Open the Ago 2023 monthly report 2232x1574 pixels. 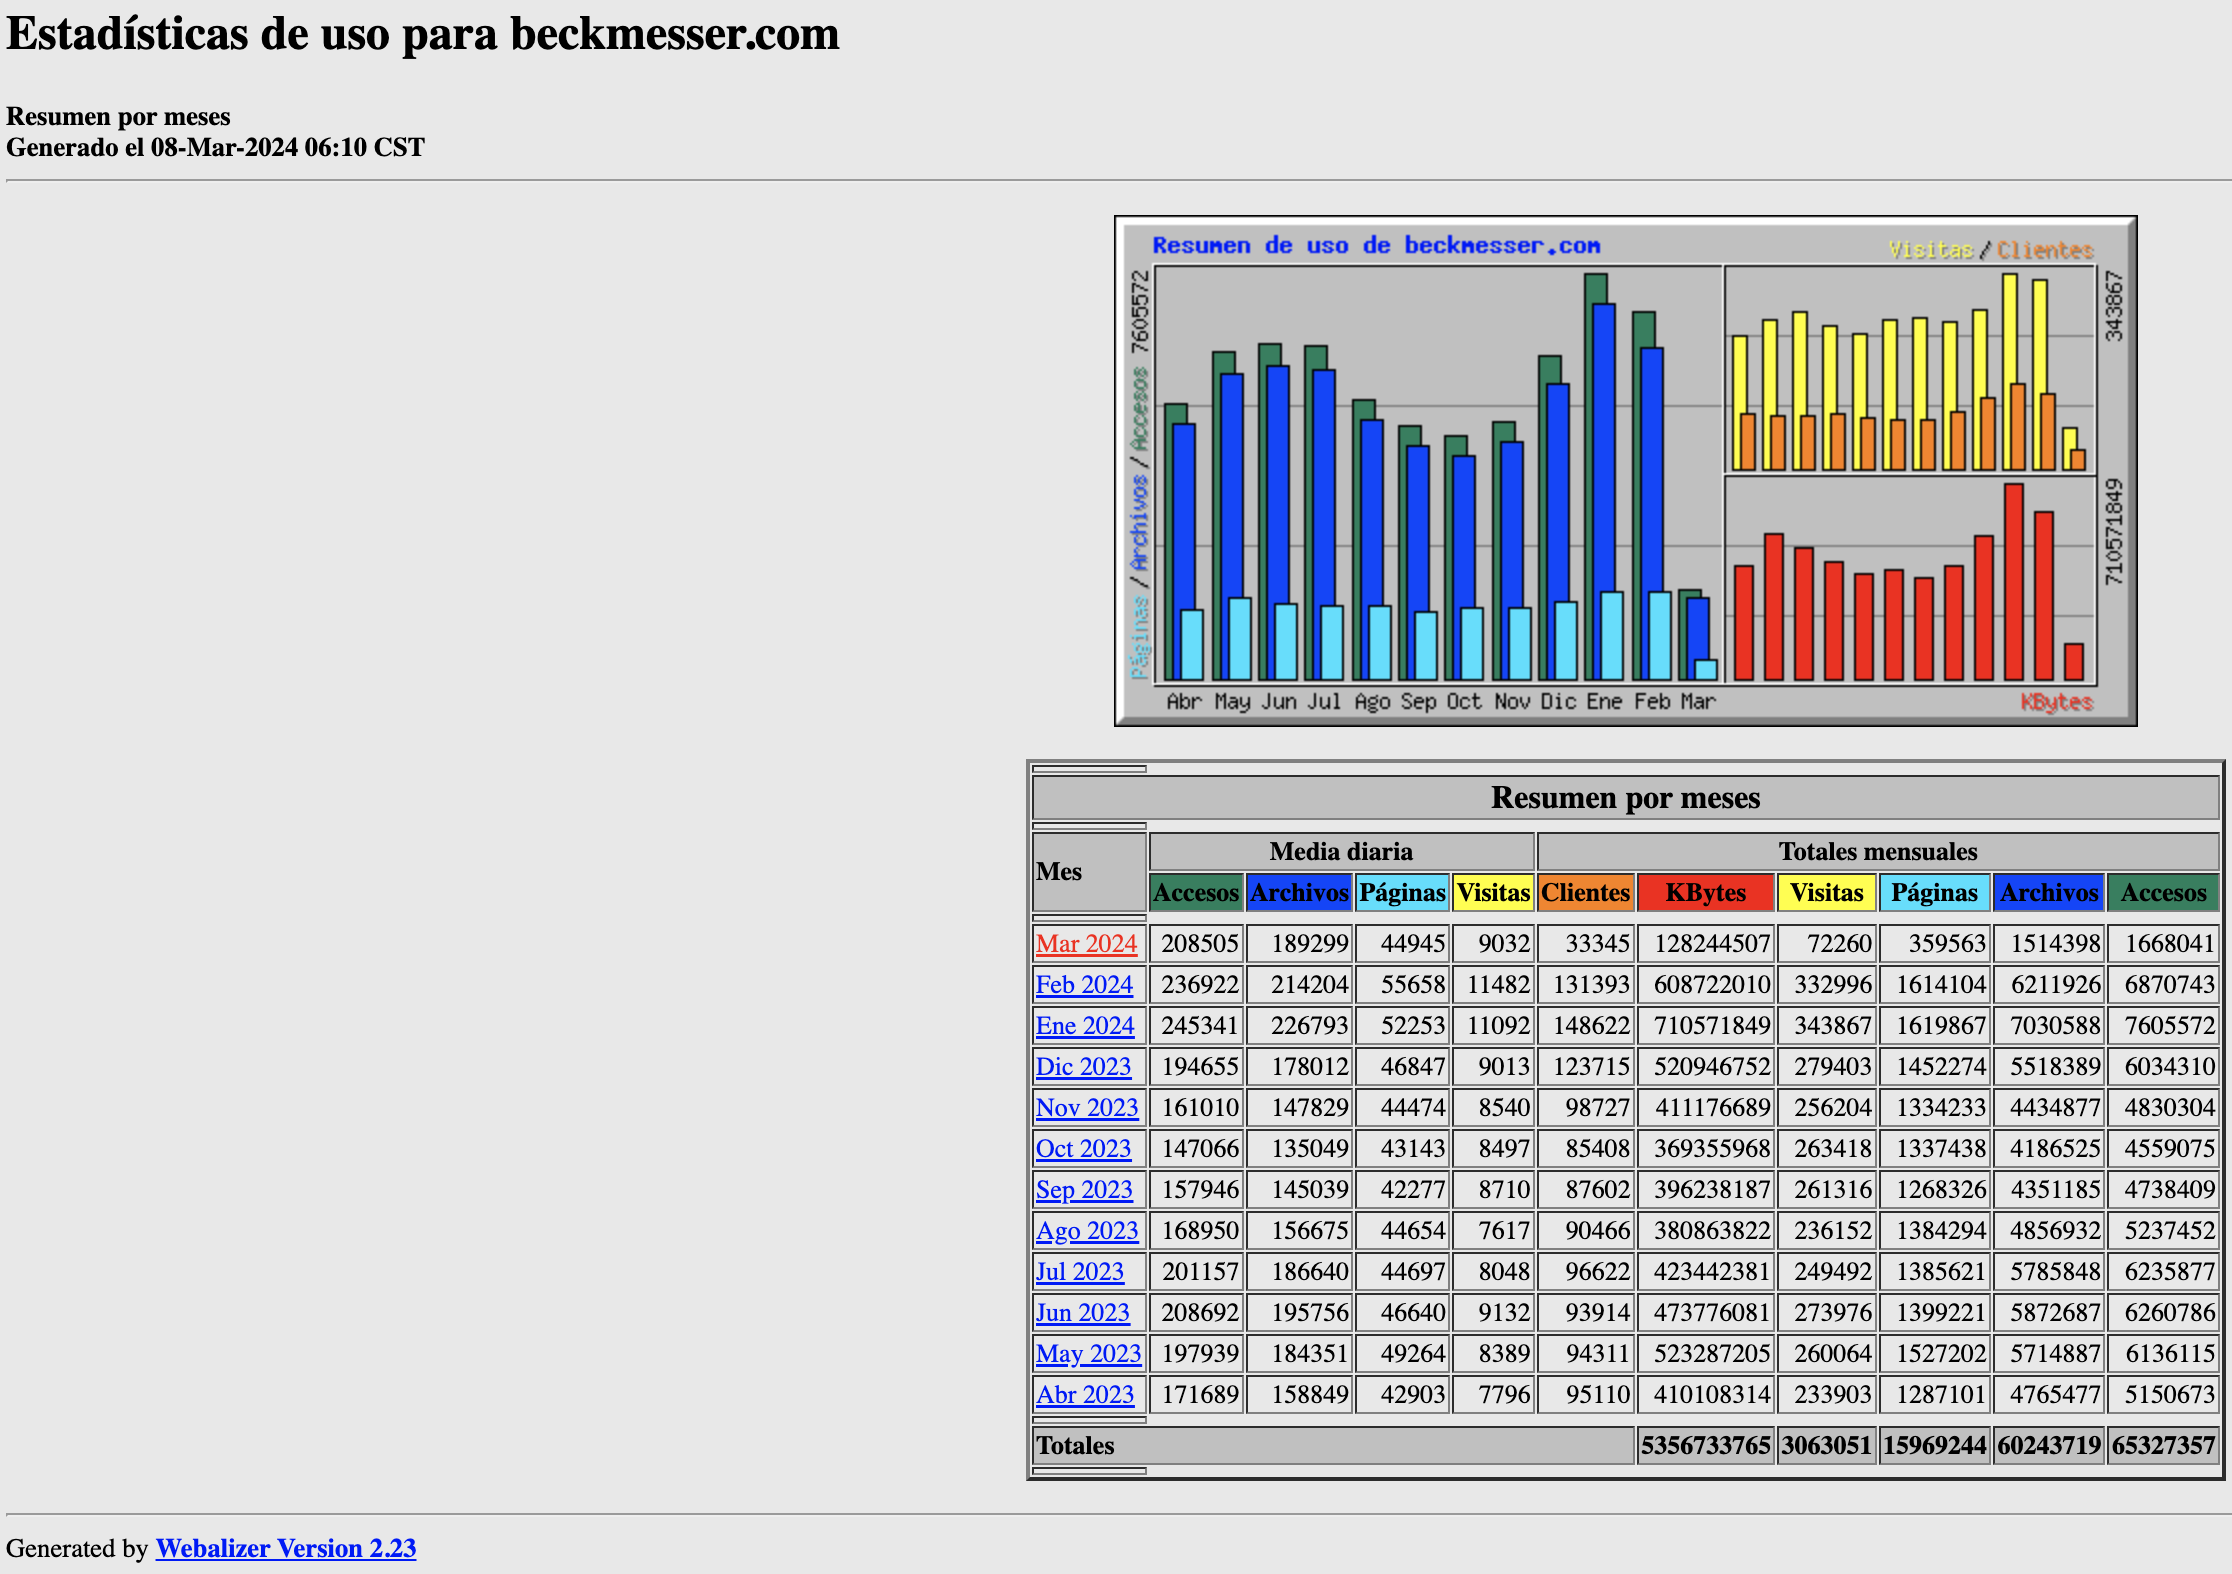click(x=1086, y=1230)
